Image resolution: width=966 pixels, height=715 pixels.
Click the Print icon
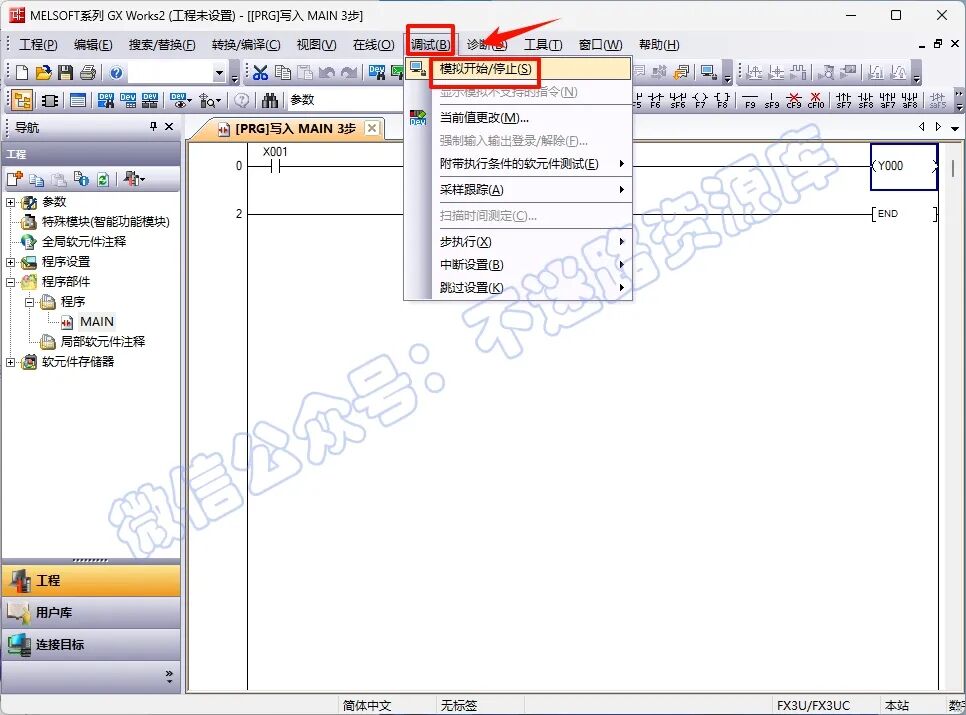(87, 73)
